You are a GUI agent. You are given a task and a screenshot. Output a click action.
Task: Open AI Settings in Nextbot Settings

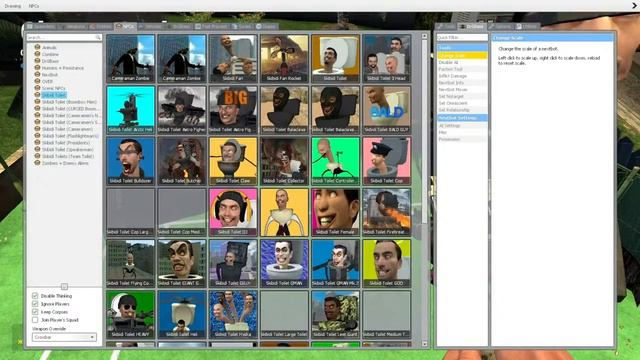tap(462, 126)
